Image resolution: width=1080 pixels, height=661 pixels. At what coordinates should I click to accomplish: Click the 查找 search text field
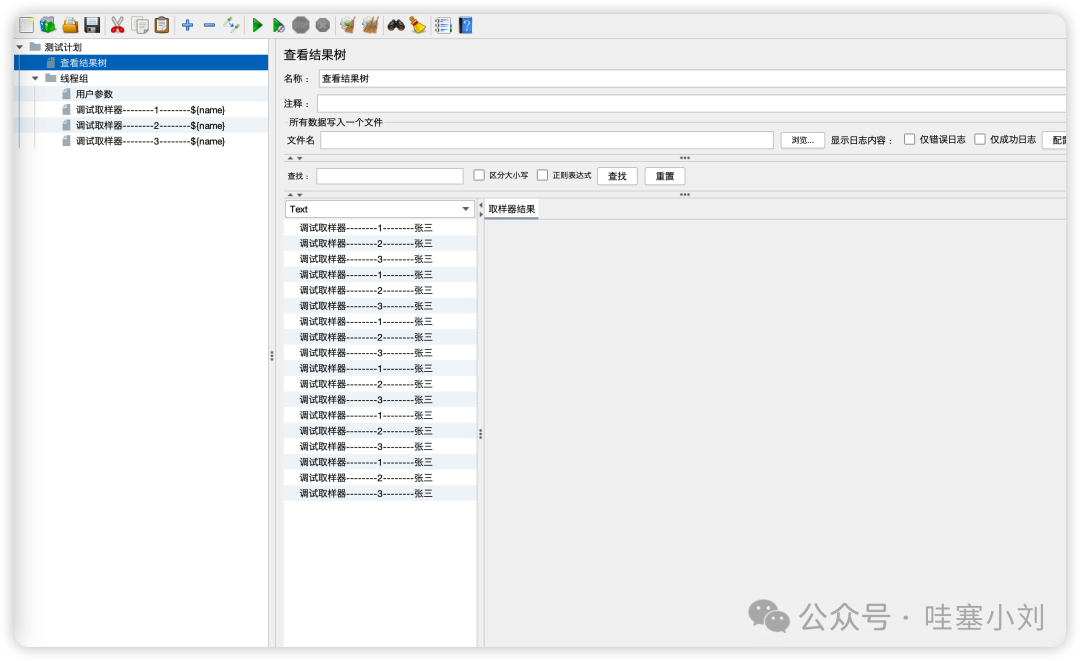[390, 176]
